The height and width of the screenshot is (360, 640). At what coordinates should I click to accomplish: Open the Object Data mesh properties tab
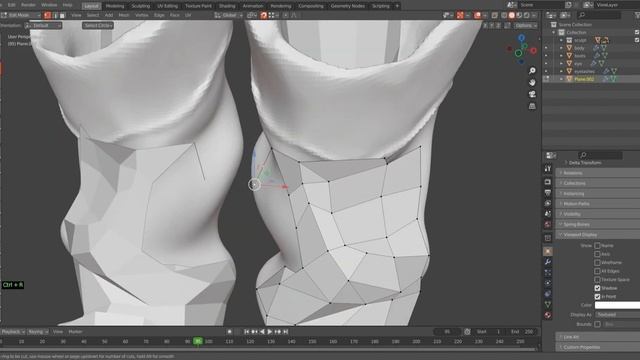pos(548,304)
